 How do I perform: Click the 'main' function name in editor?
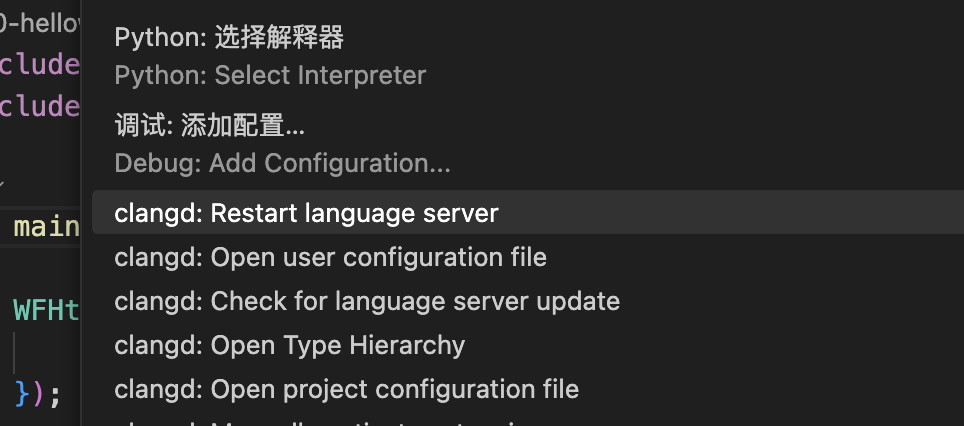point(47,227)
